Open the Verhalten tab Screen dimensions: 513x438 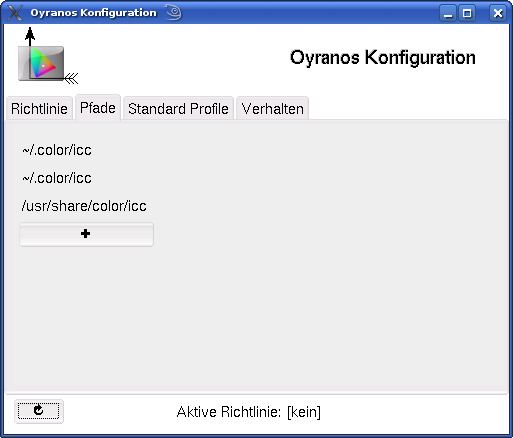pos(272,108)
